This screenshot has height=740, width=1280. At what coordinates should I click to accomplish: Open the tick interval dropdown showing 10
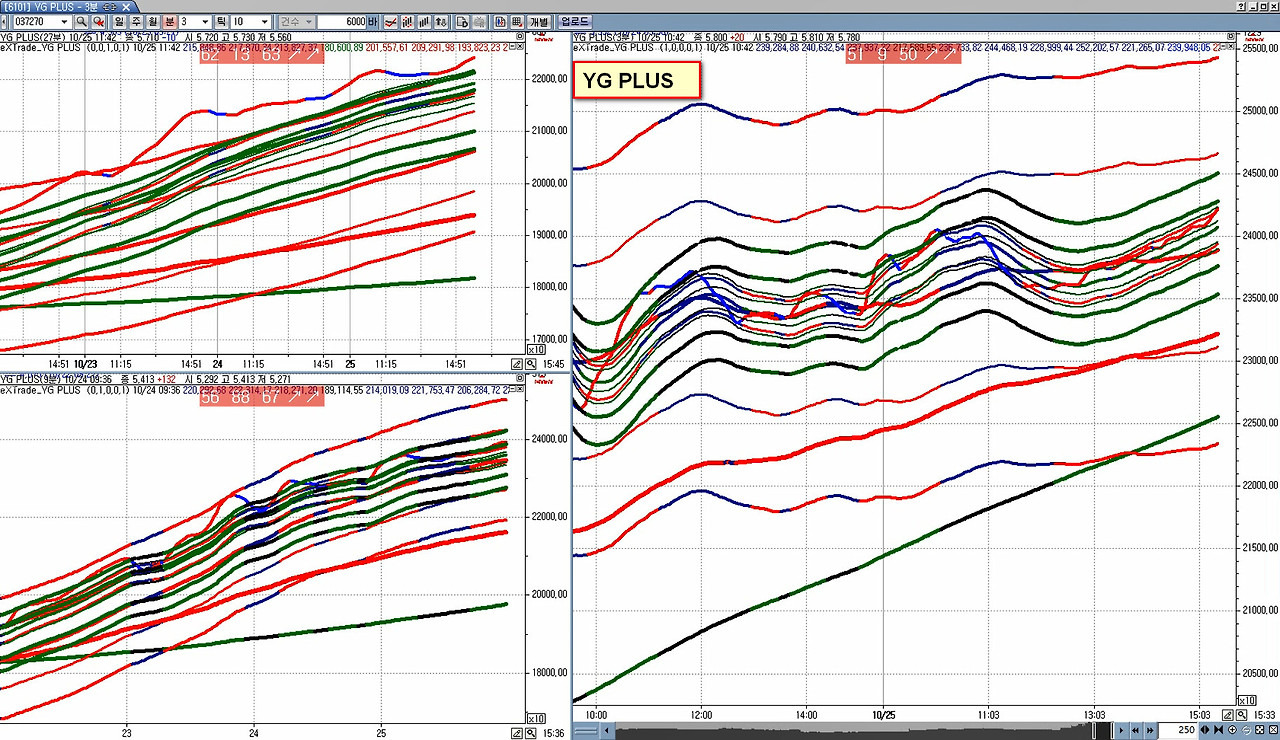click(264, 21)
